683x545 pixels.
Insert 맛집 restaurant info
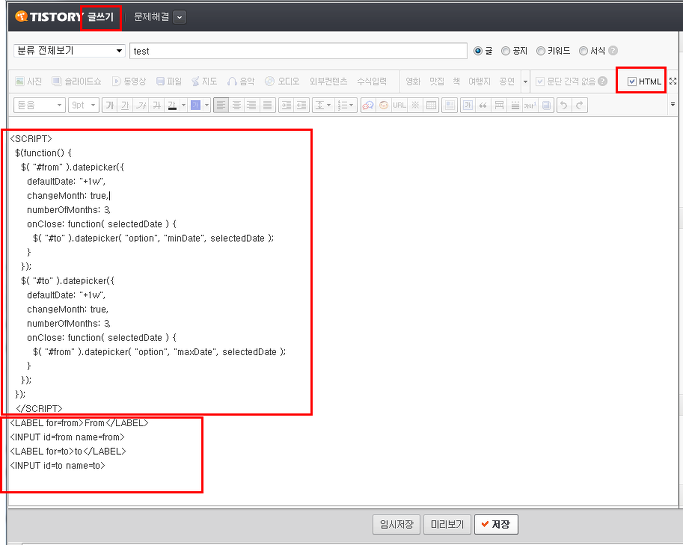tap(436, 81)
